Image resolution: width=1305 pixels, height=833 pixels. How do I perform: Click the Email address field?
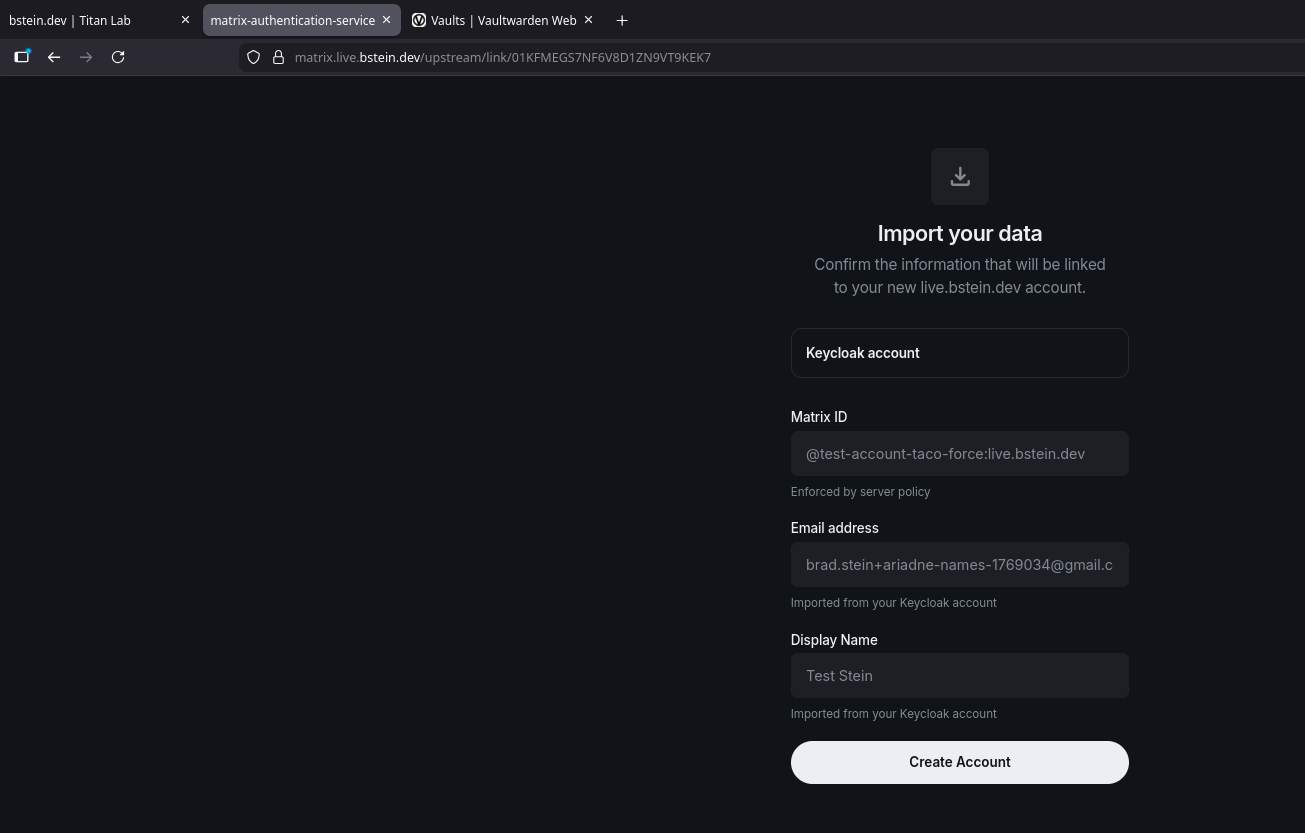pyautogui.click(x=959, y=565)
